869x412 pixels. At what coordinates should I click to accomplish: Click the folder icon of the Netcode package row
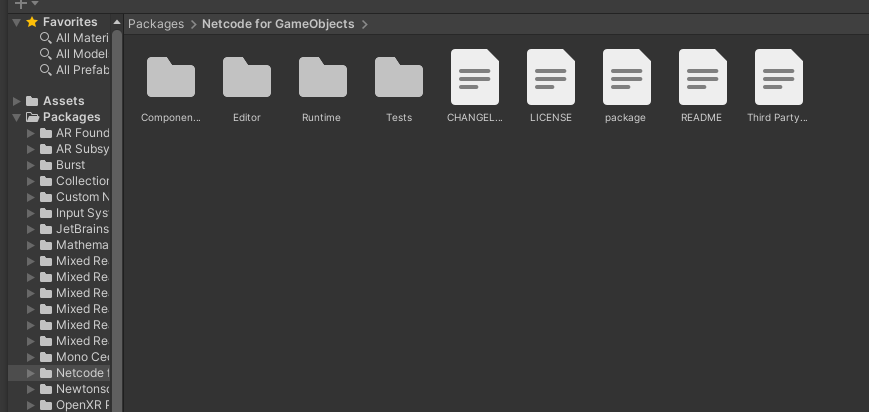coord(46,373)
